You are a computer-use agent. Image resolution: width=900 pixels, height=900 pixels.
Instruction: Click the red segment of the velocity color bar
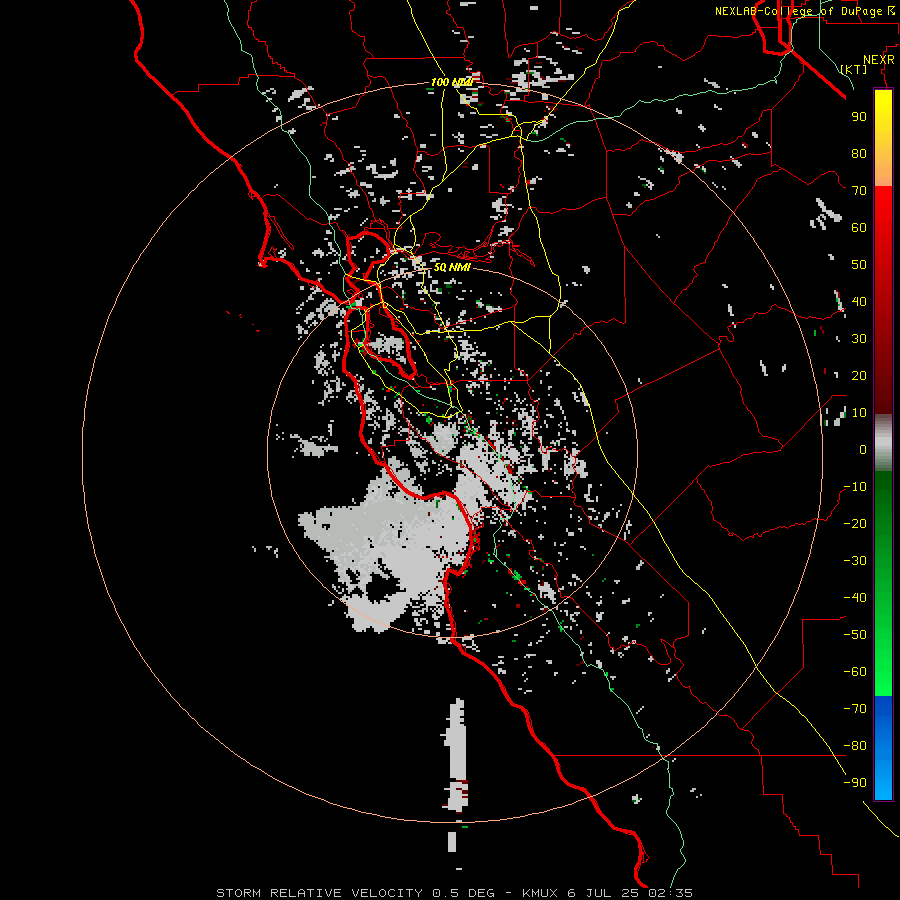pyautogui.click(x=883, y=298)
